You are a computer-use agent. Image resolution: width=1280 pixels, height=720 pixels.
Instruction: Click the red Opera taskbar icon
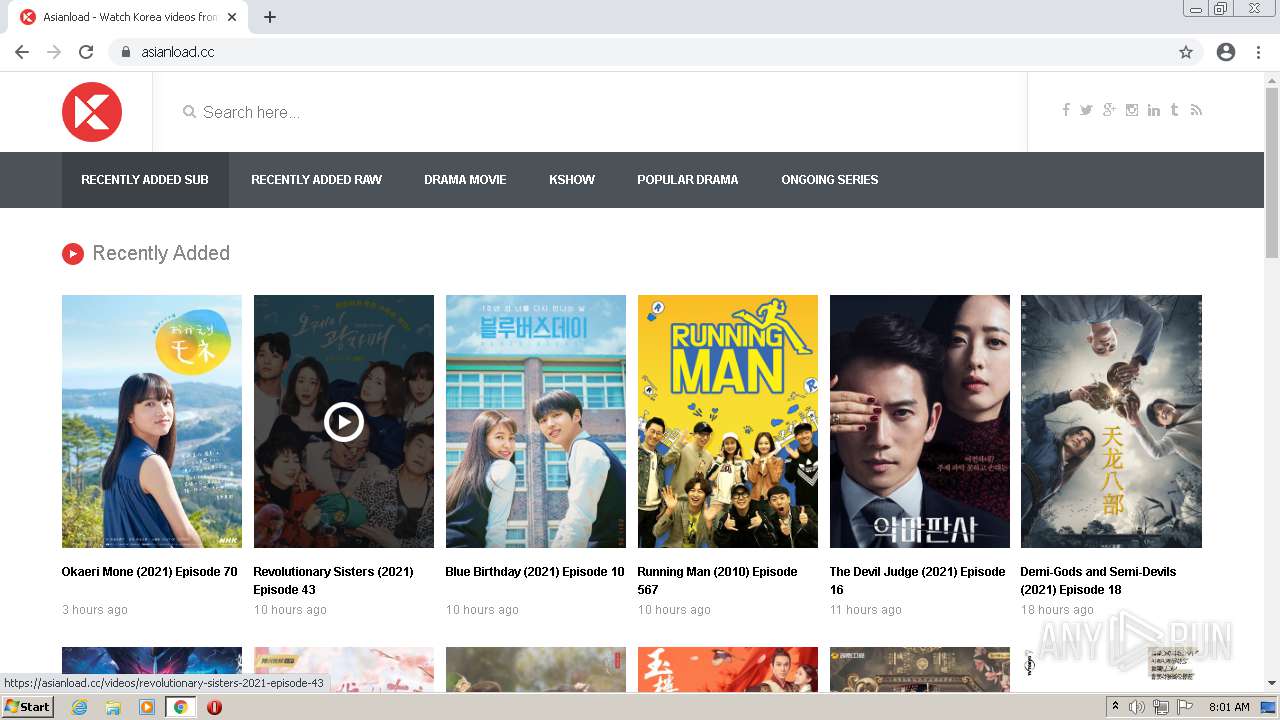[214, 707]
